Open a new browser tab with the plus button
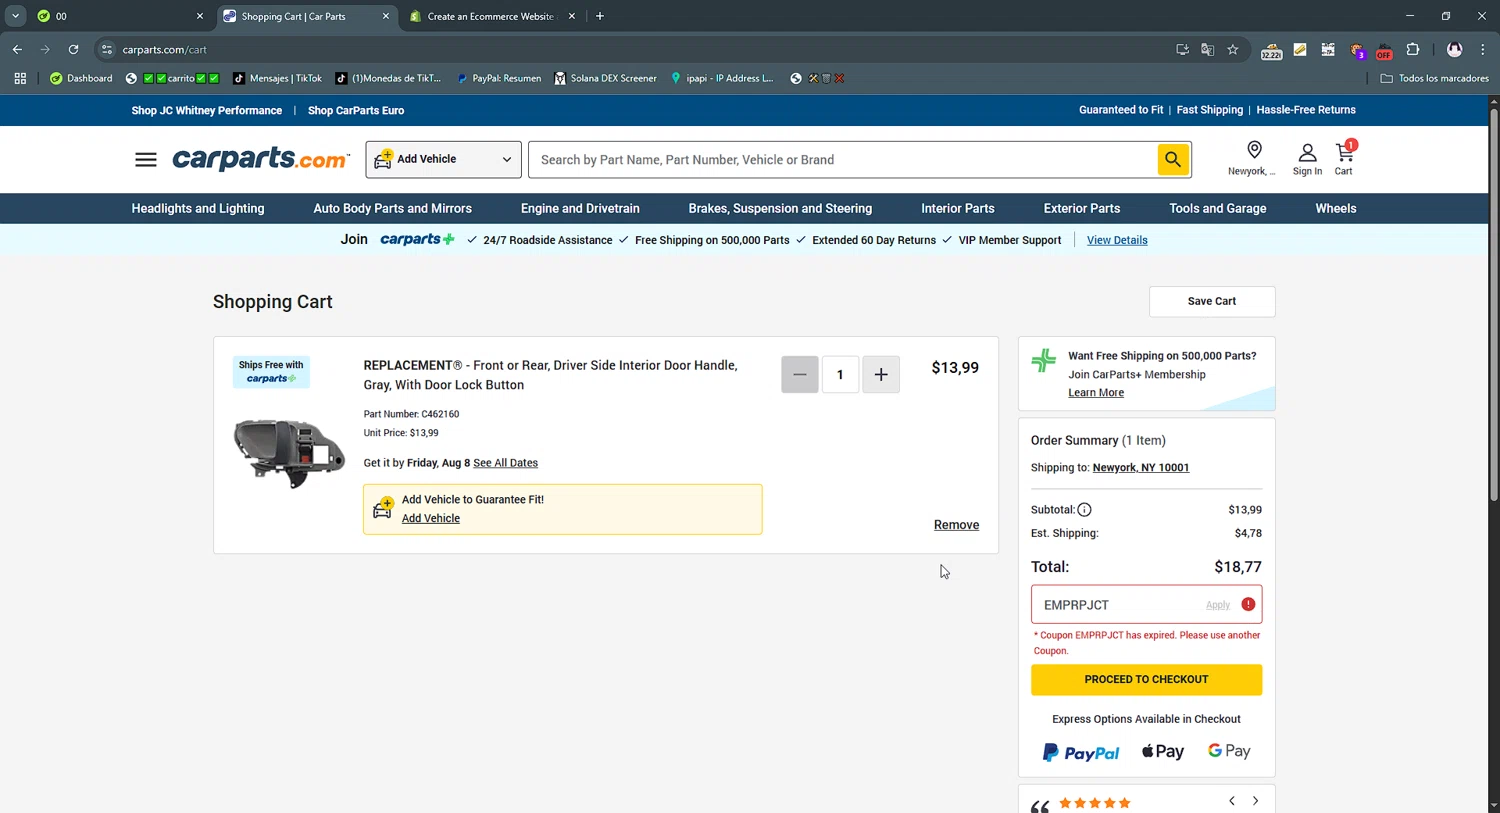The image size is (1500, 813). (600, 16)
